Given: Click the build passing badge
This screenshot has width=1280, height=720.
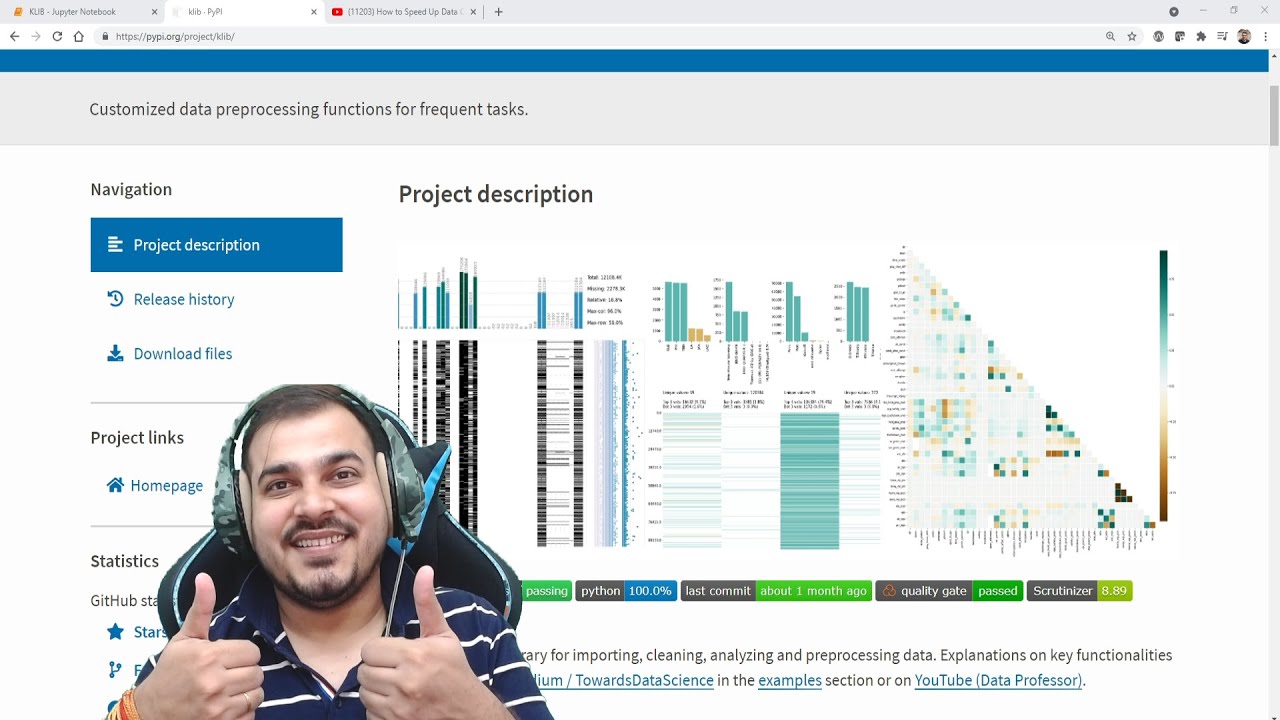Looking at the screenshot, I should coord(546,591).
